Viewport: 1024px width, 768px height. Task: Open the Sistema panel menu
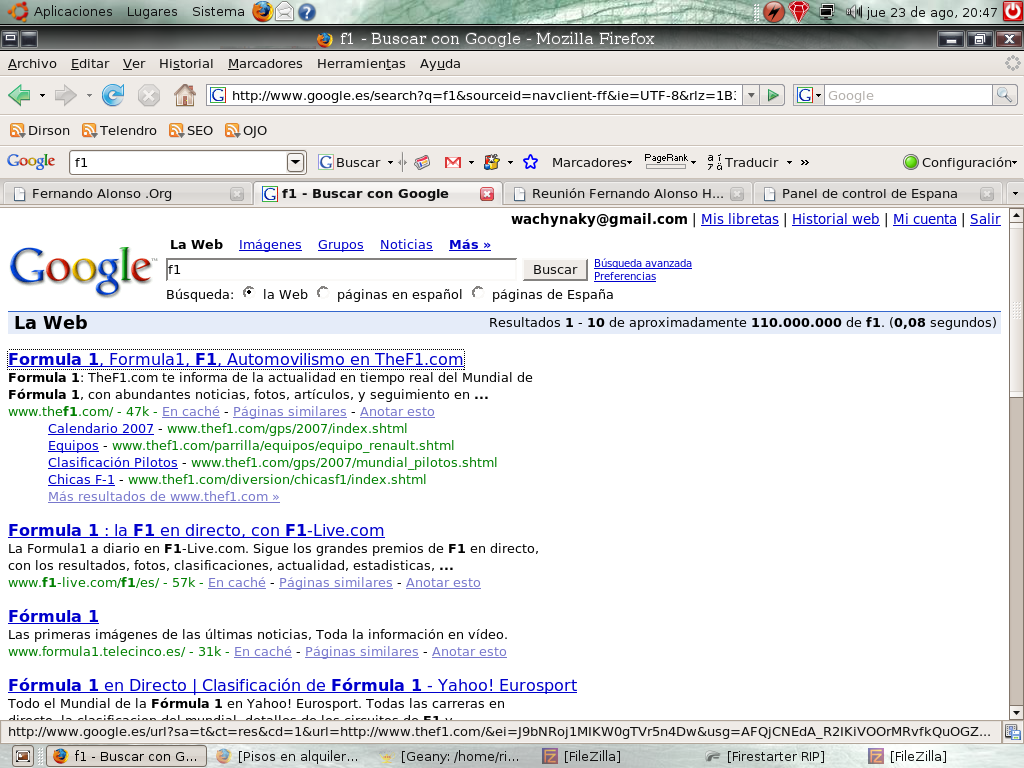click(x=218, y=12)
